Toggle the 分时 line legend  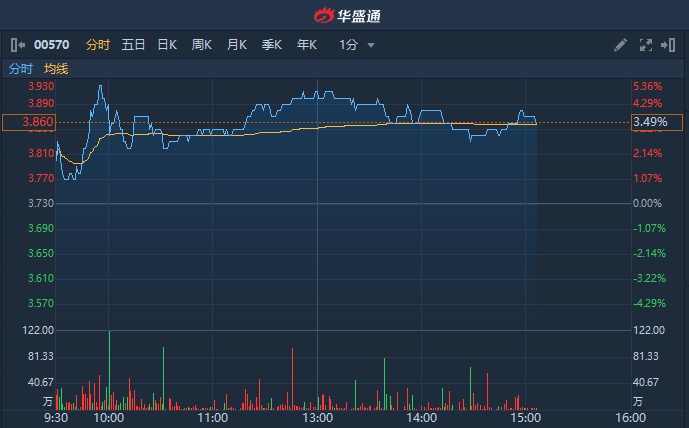21,69
